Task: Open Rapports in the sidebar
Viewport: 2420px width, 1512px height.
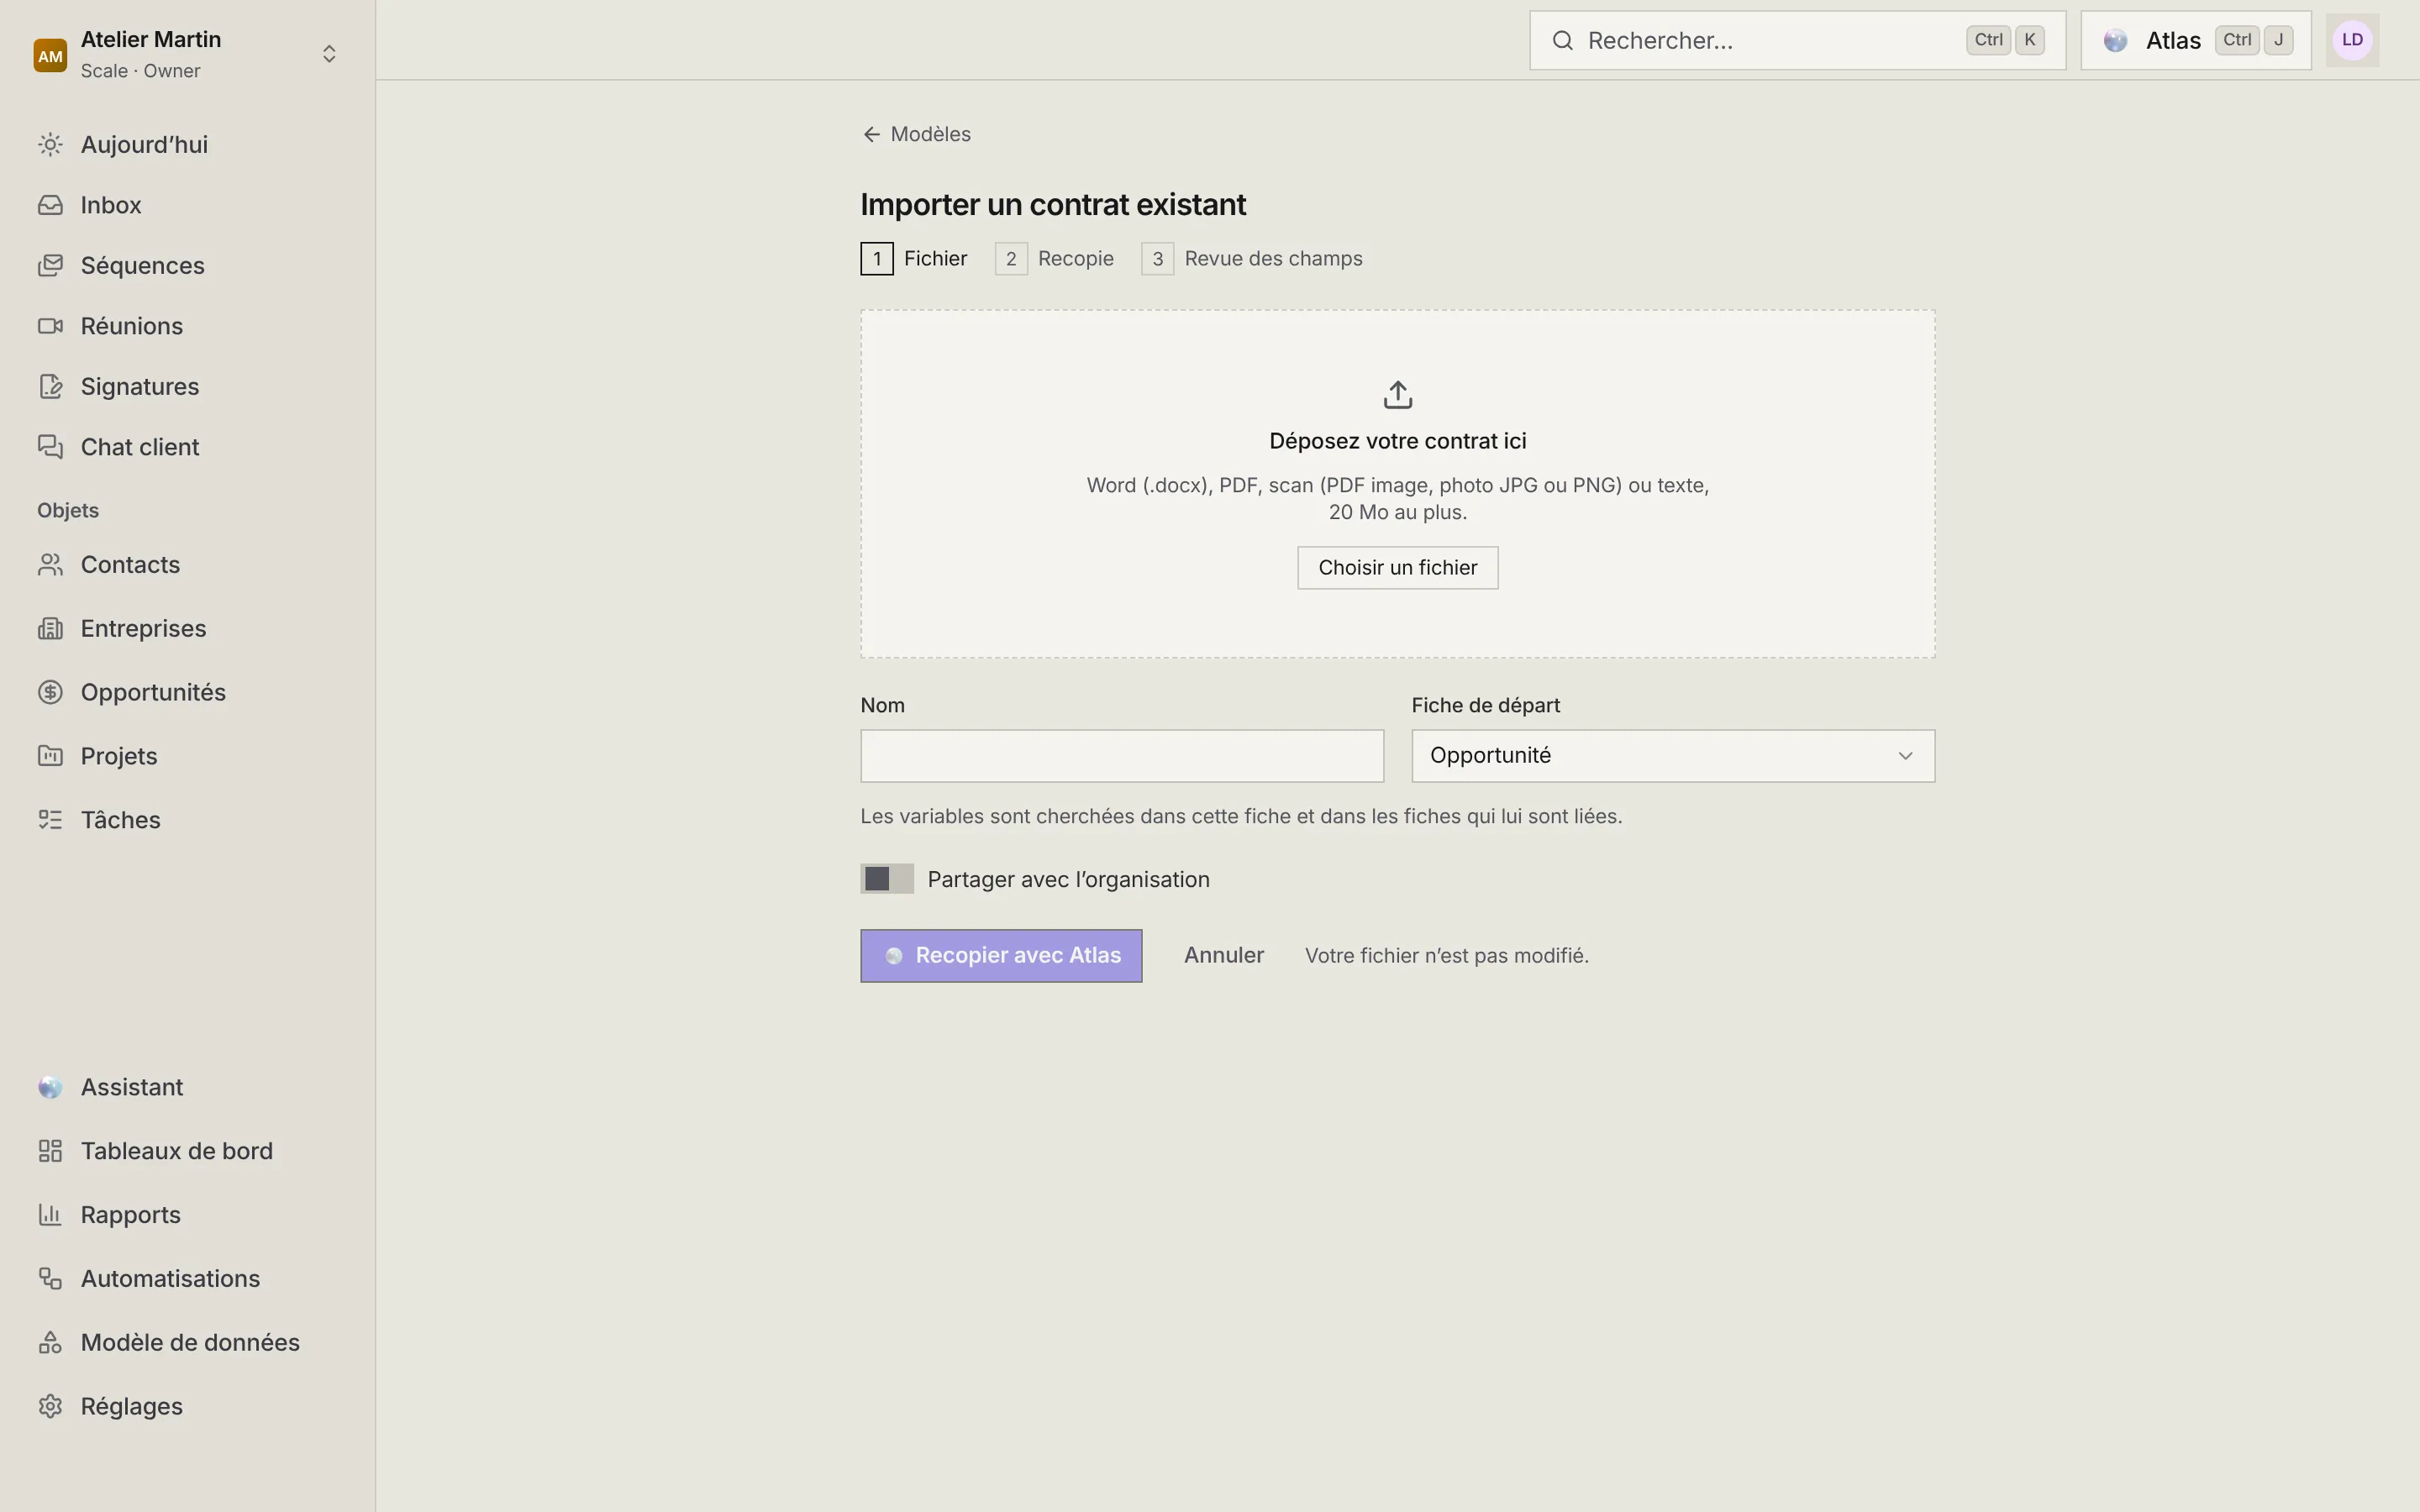Action: pyautogui.click(x=188, y=1215)
